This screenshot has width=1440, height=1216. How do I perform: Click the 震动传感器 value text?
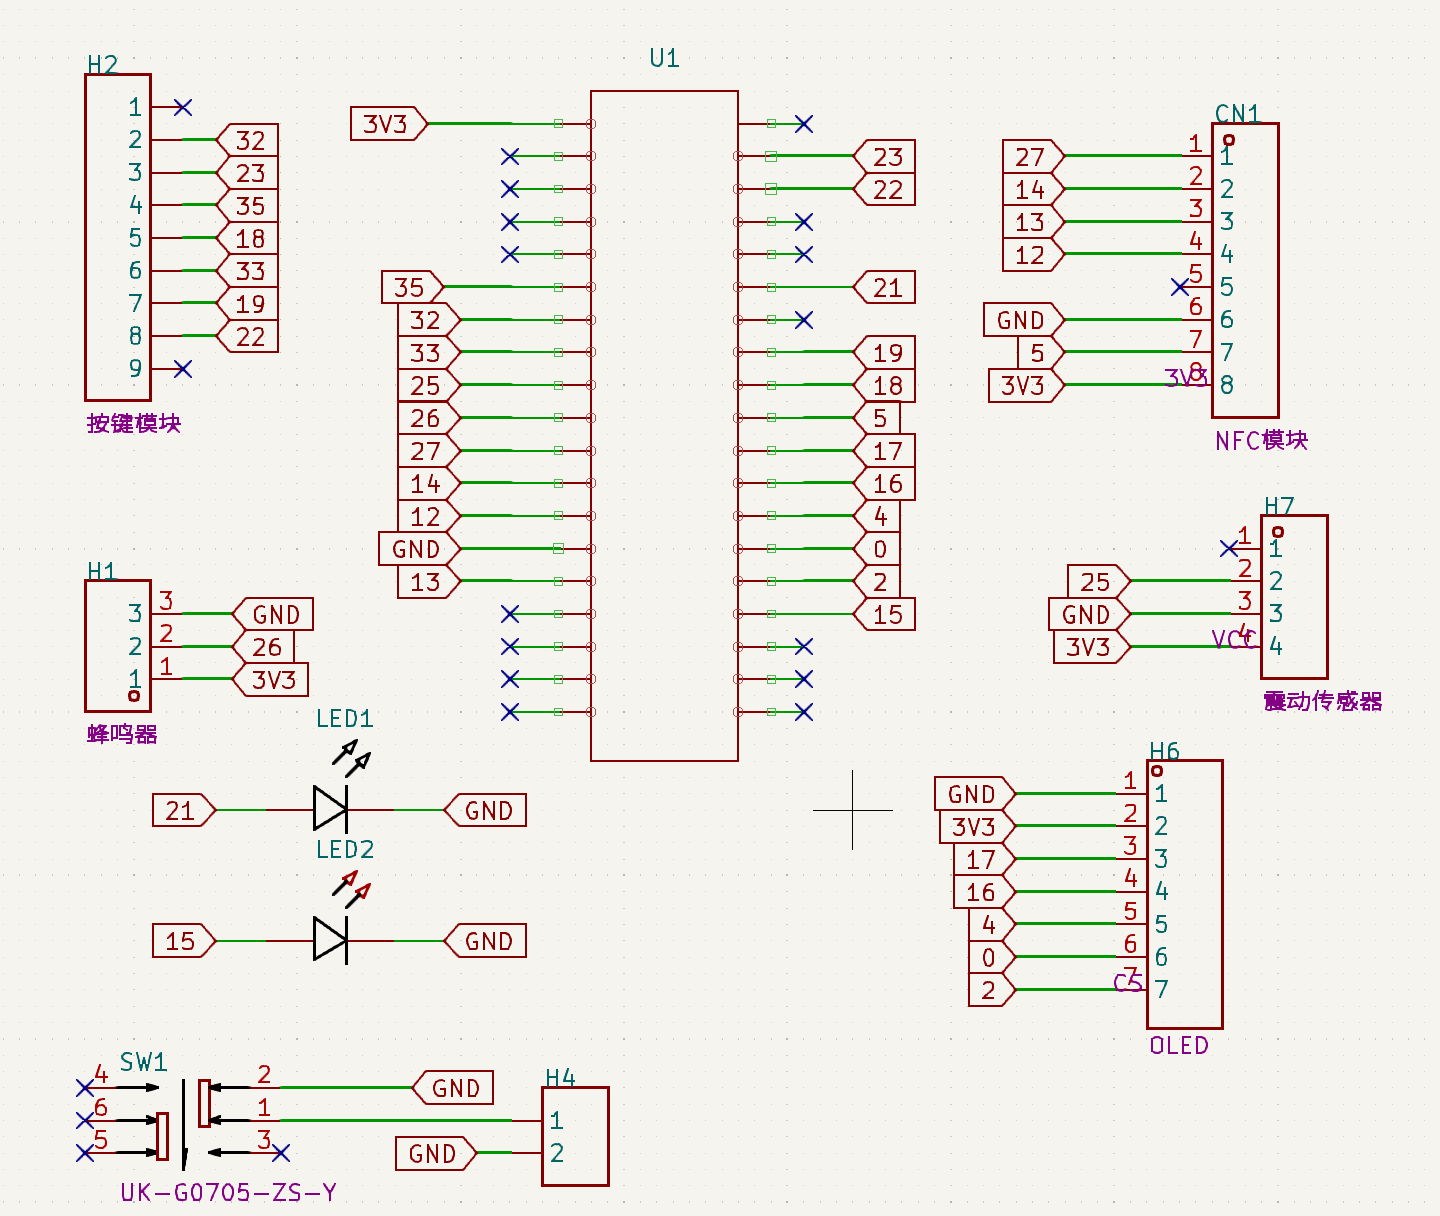click(1323, 701)
